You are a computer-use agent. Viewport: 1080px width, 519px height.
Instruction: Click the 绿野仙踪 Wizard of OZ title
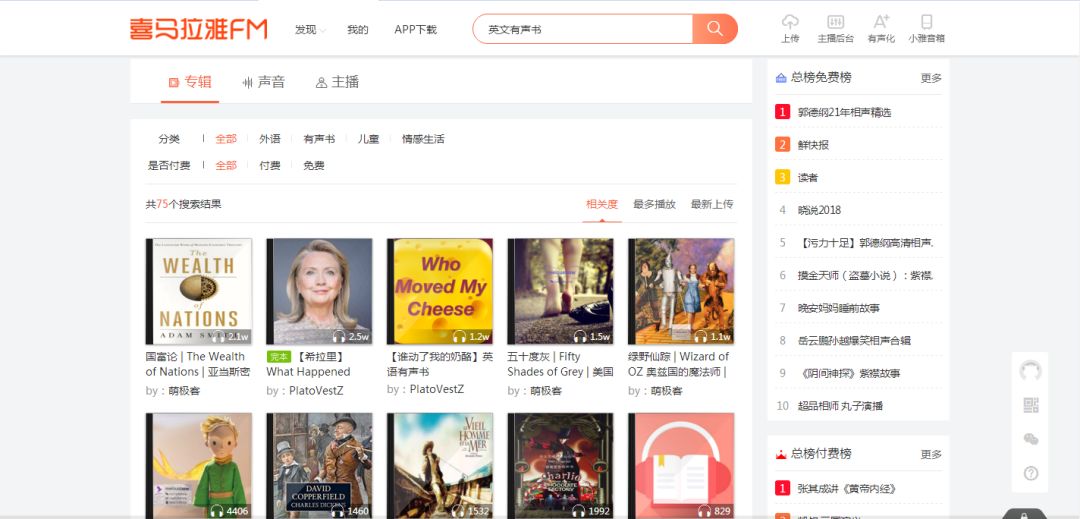coord(679,364)
